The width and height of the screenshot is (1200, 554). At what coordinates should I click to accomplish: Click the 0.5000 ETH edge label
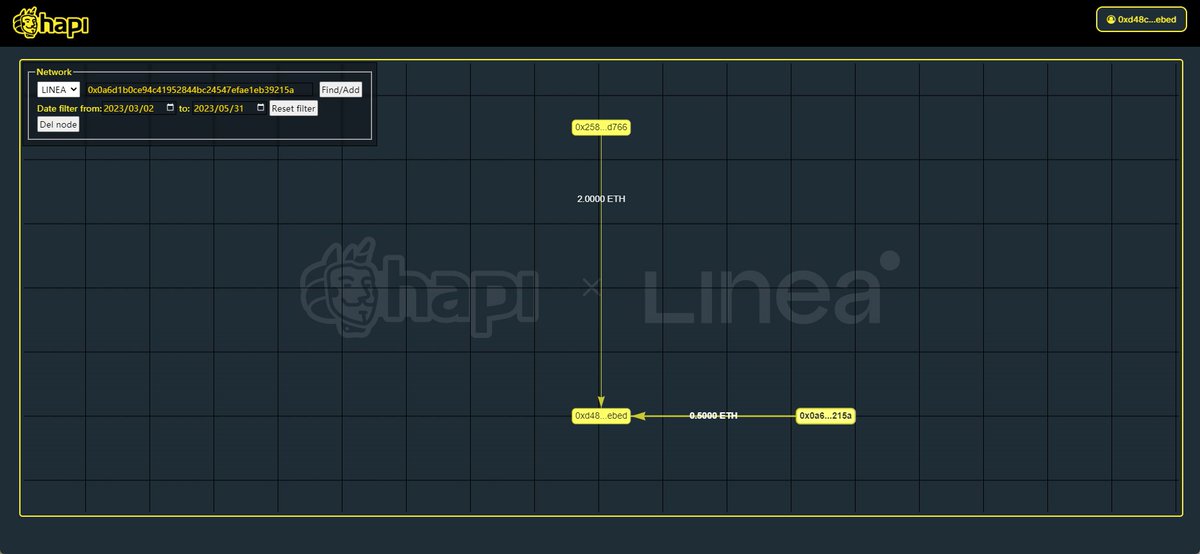714,415
